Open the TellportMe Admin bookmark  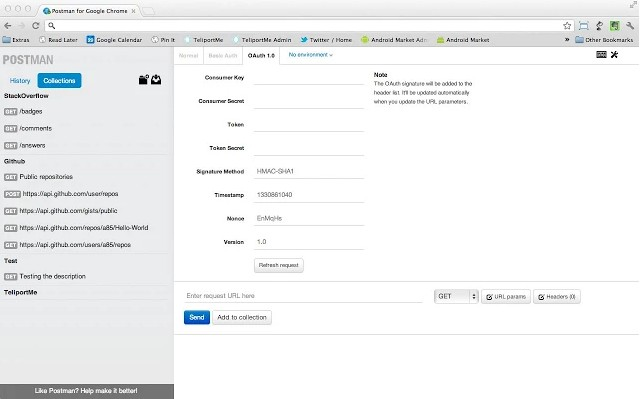[262, 40]
